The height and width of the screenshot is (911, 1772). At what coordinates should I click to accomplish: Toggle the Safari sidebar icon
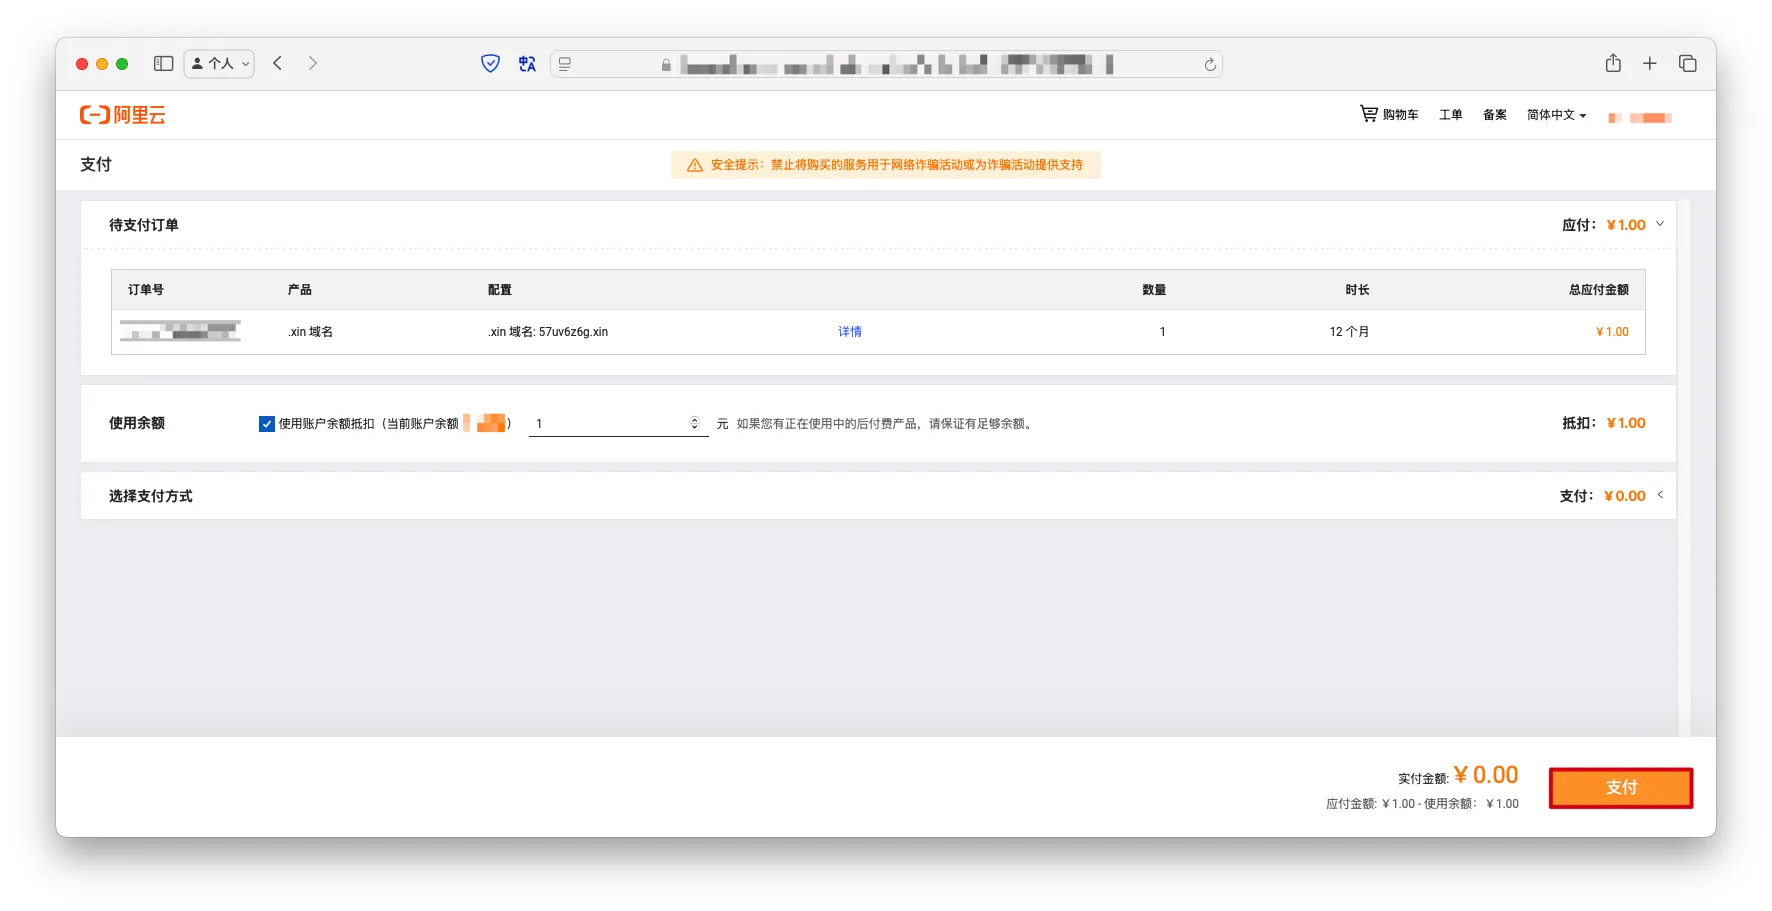(164, 64)
